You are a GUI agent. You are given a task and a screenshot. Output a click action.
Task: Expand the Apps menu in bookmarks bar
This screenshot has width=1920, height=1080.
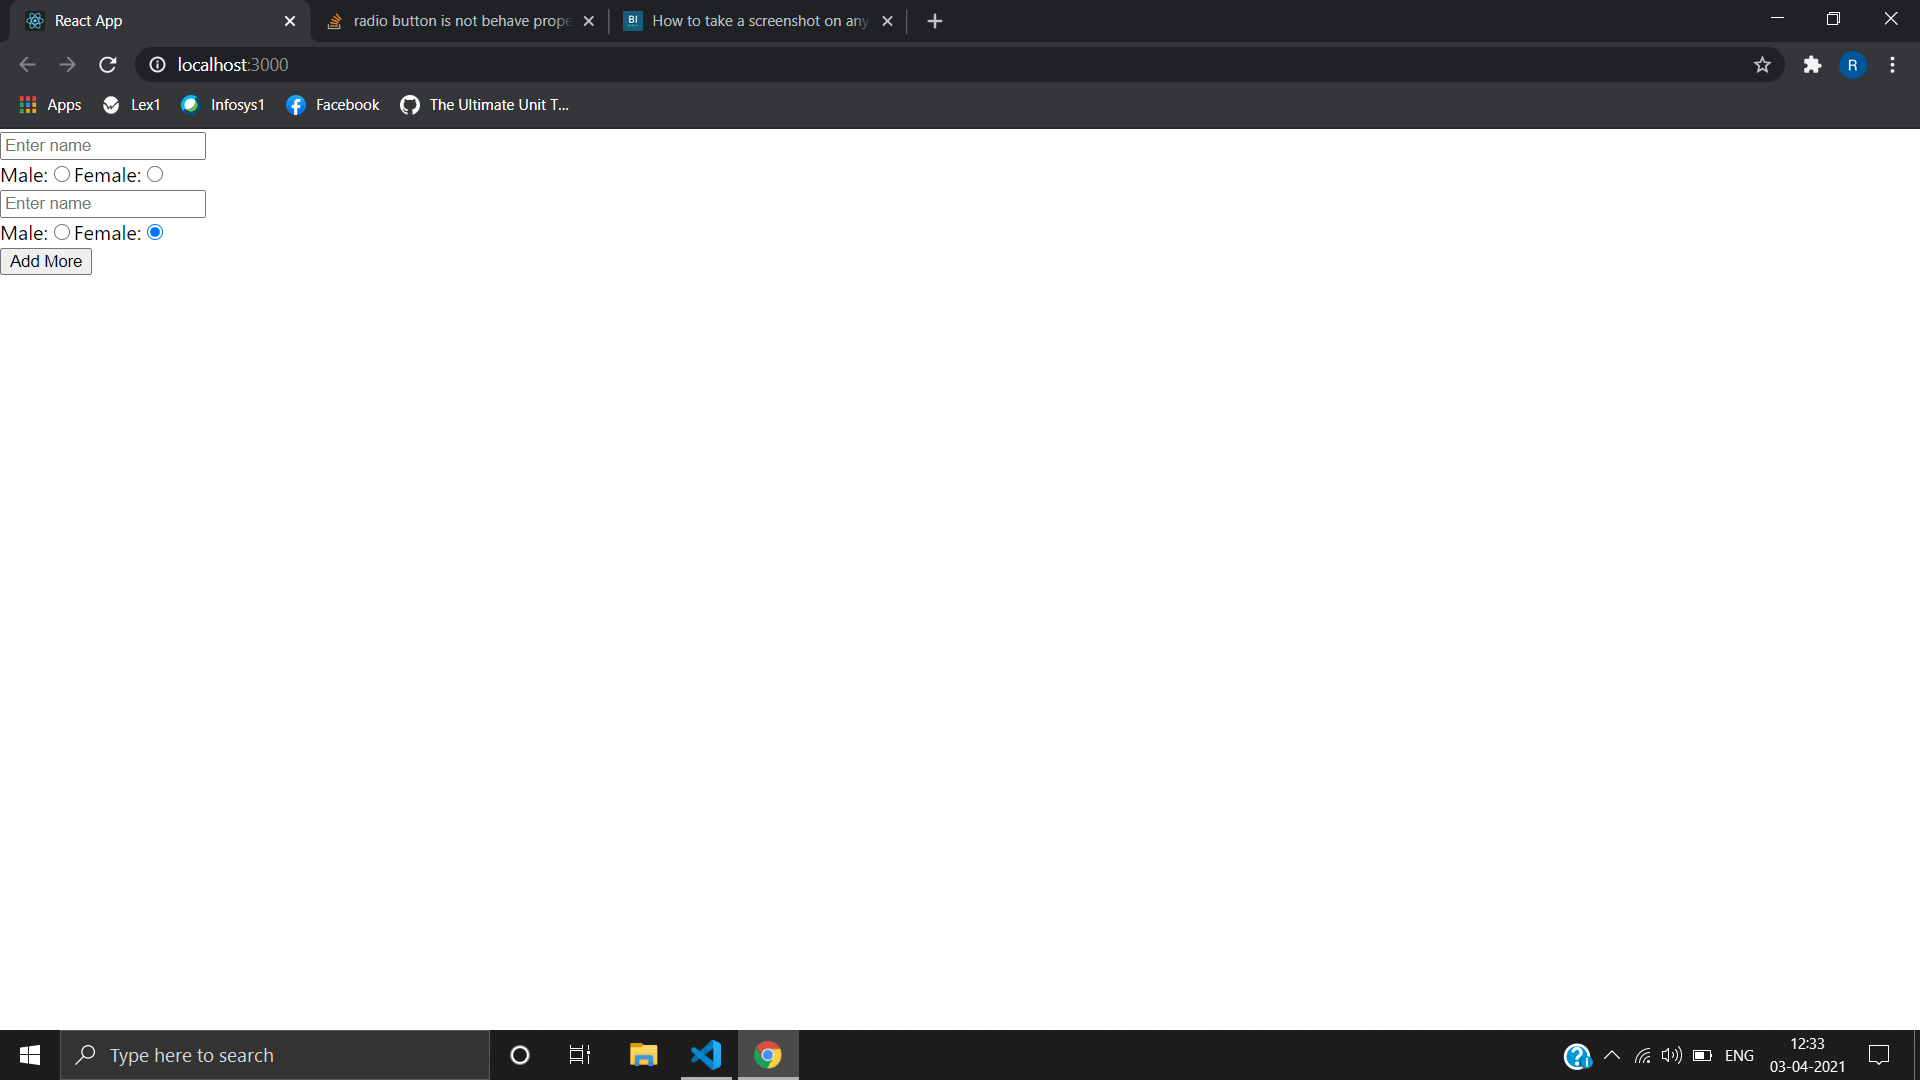tap(49, 104)
